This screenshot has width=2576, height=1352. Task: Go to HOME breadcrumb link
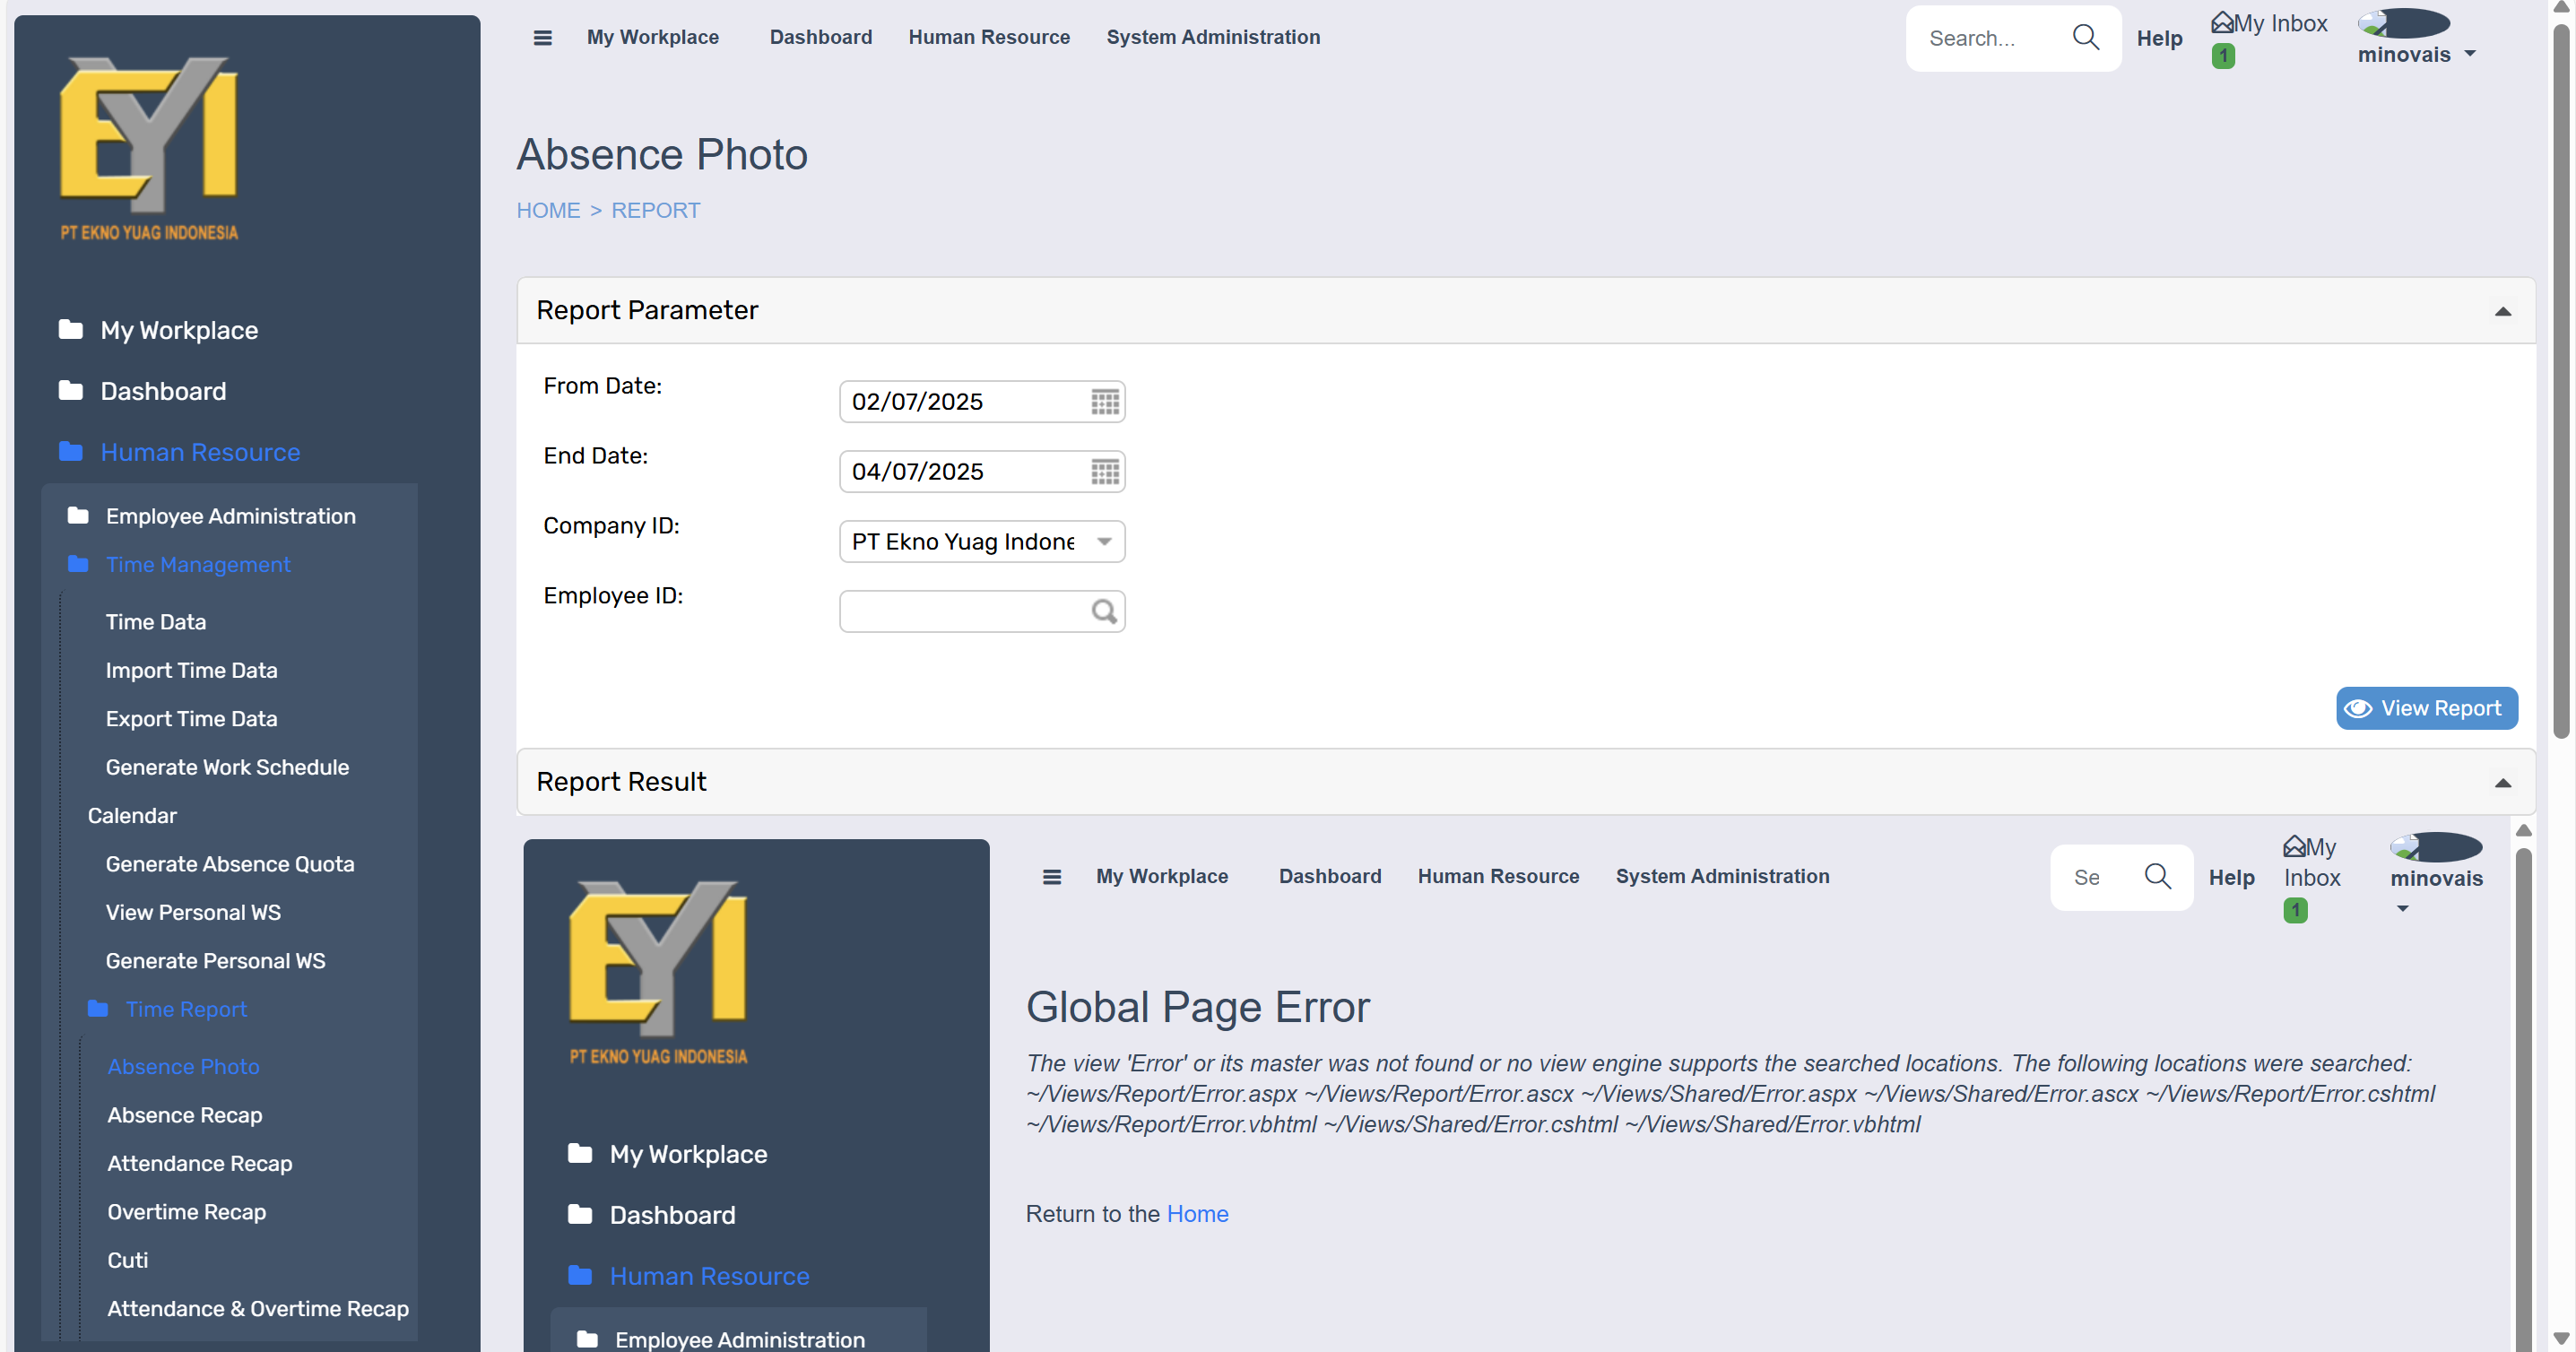tap(548, 210)
